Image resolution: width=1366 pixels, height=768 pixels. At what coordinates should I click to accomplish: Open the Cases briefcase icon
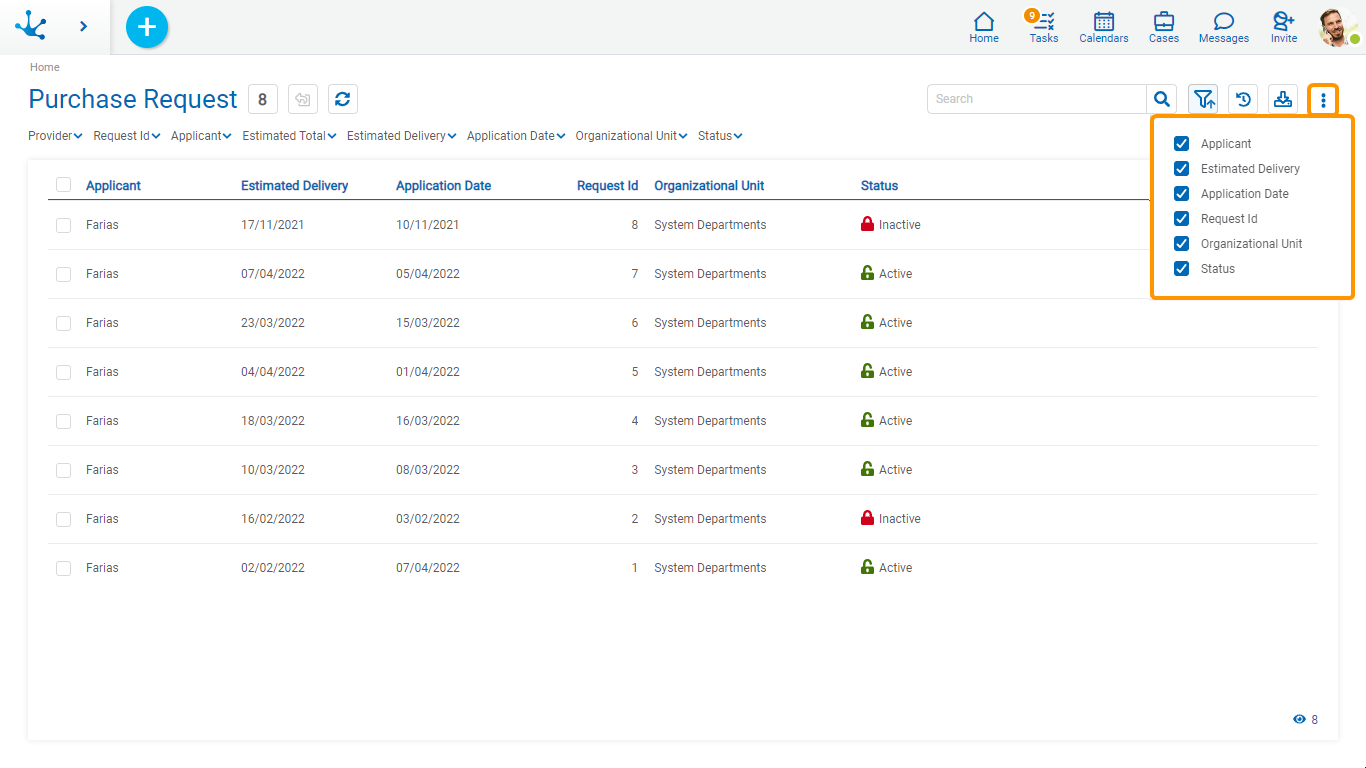tap(1163, 27)
